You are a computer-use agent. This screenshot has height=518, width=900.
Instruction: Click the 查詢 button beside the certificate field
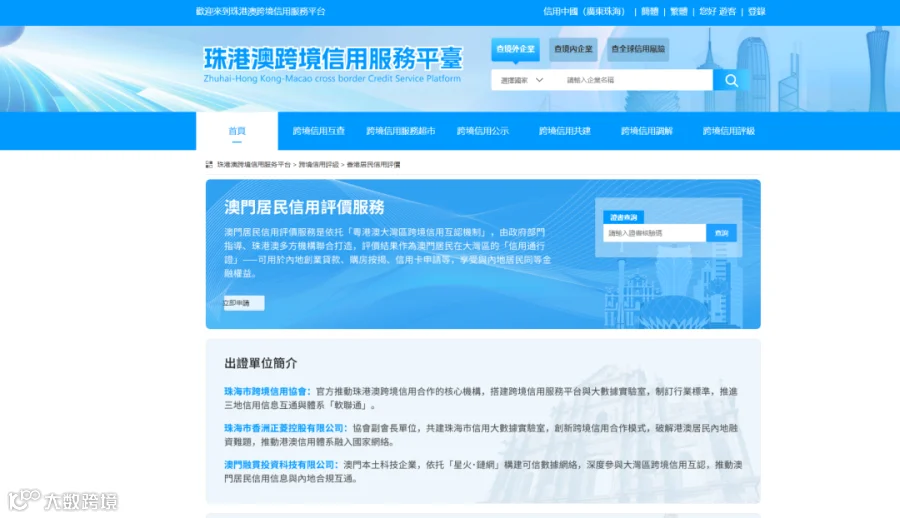pyautogui.click(x=721, y=233)
